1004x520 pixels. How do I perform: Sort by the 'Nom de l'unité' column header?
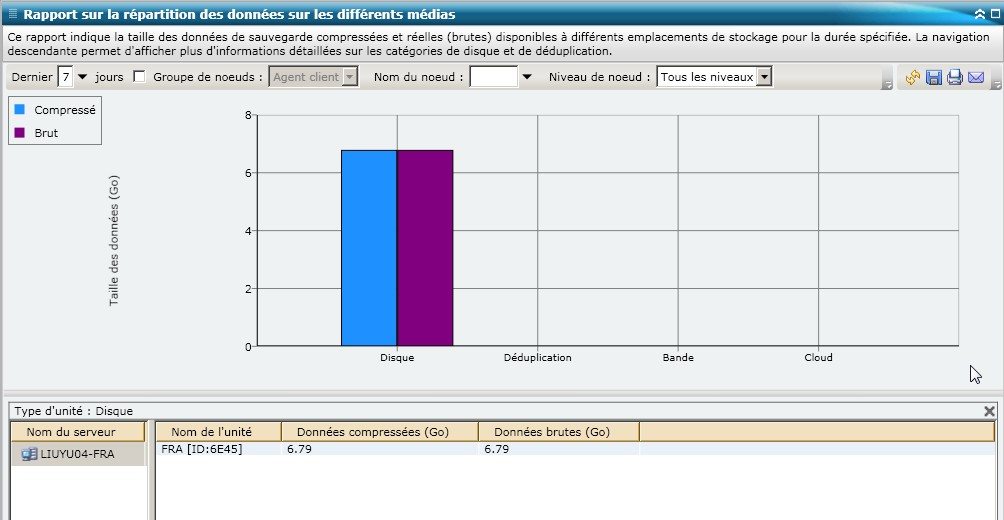coord(219,432)
